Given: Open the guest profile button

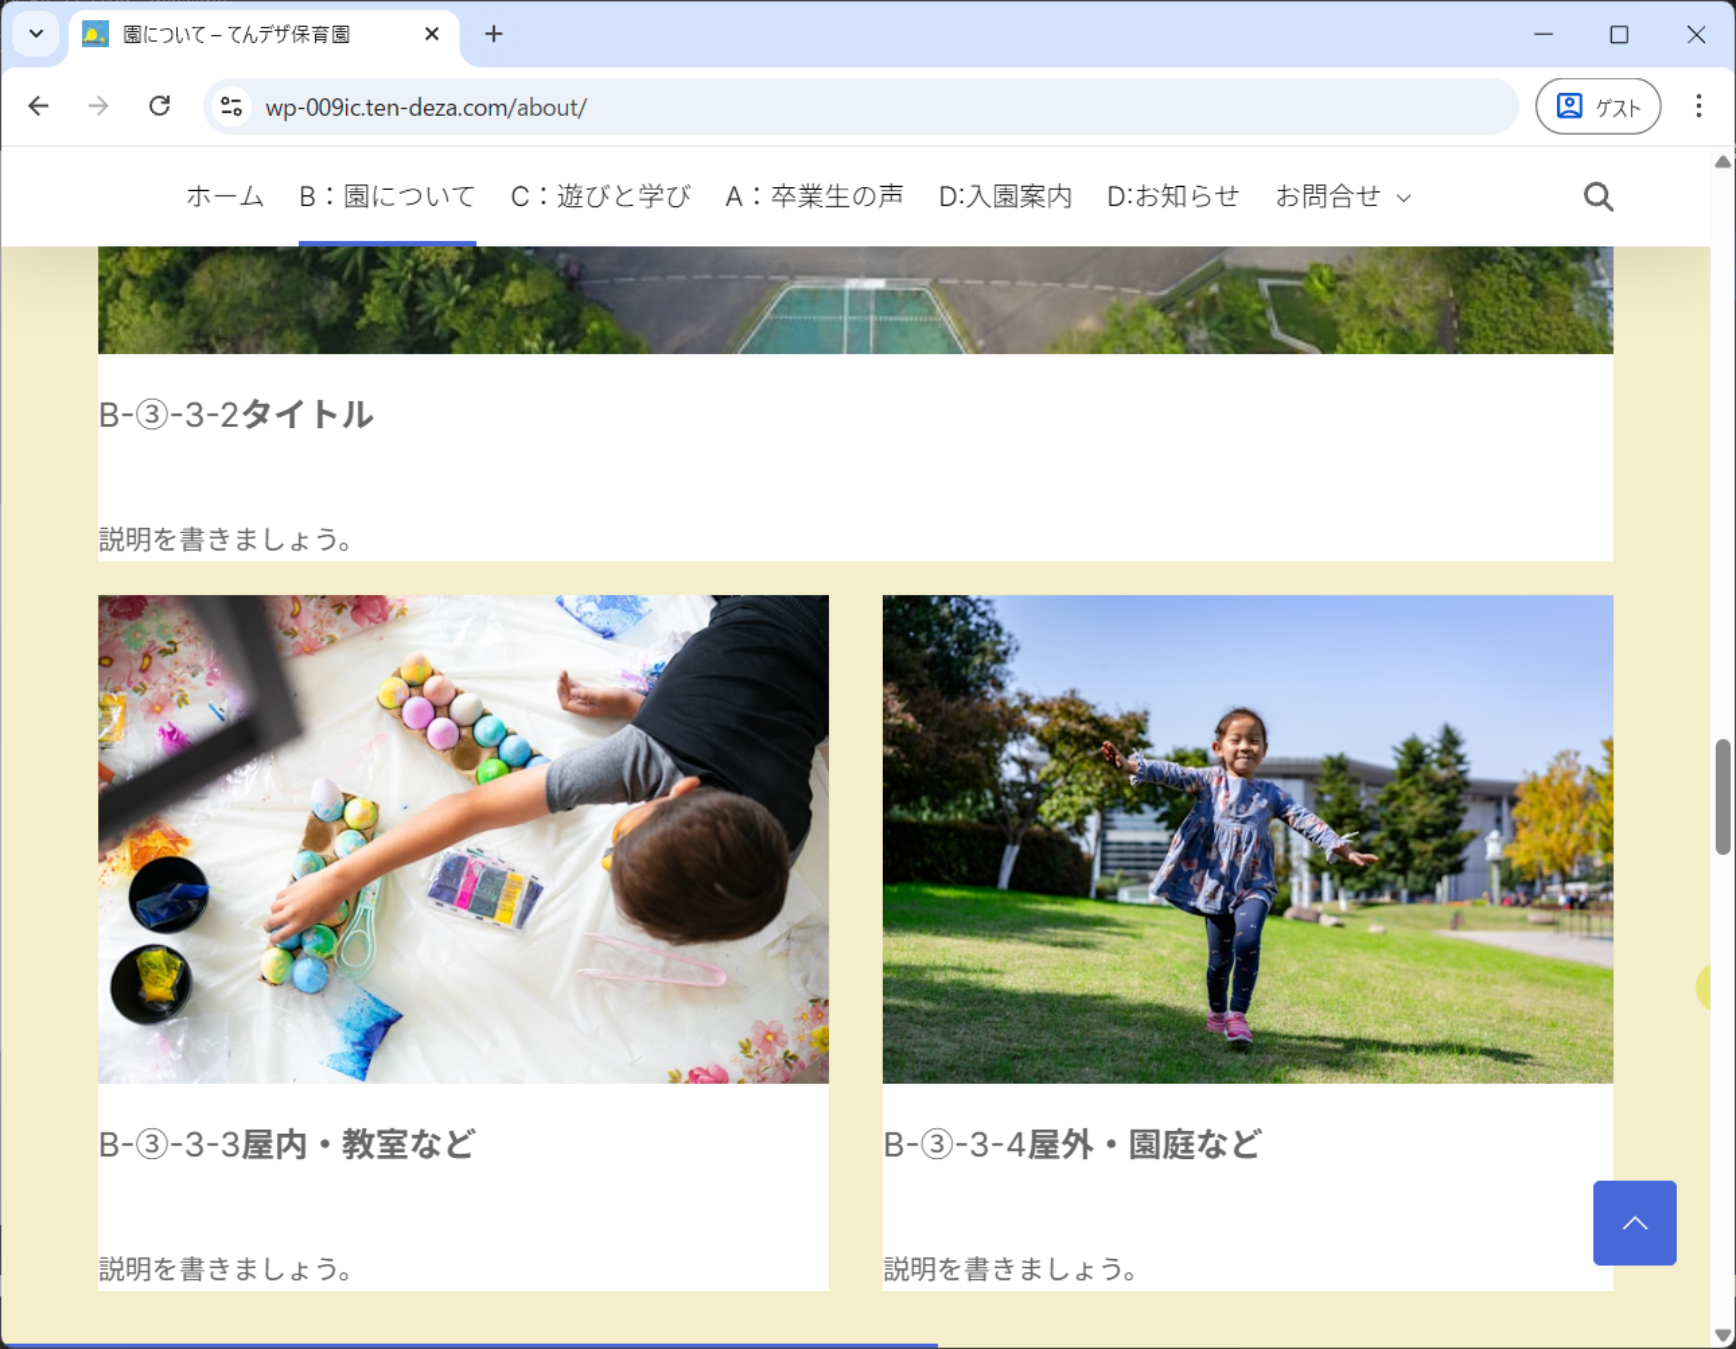Looking at the screenshot, I should point(1597,106).
